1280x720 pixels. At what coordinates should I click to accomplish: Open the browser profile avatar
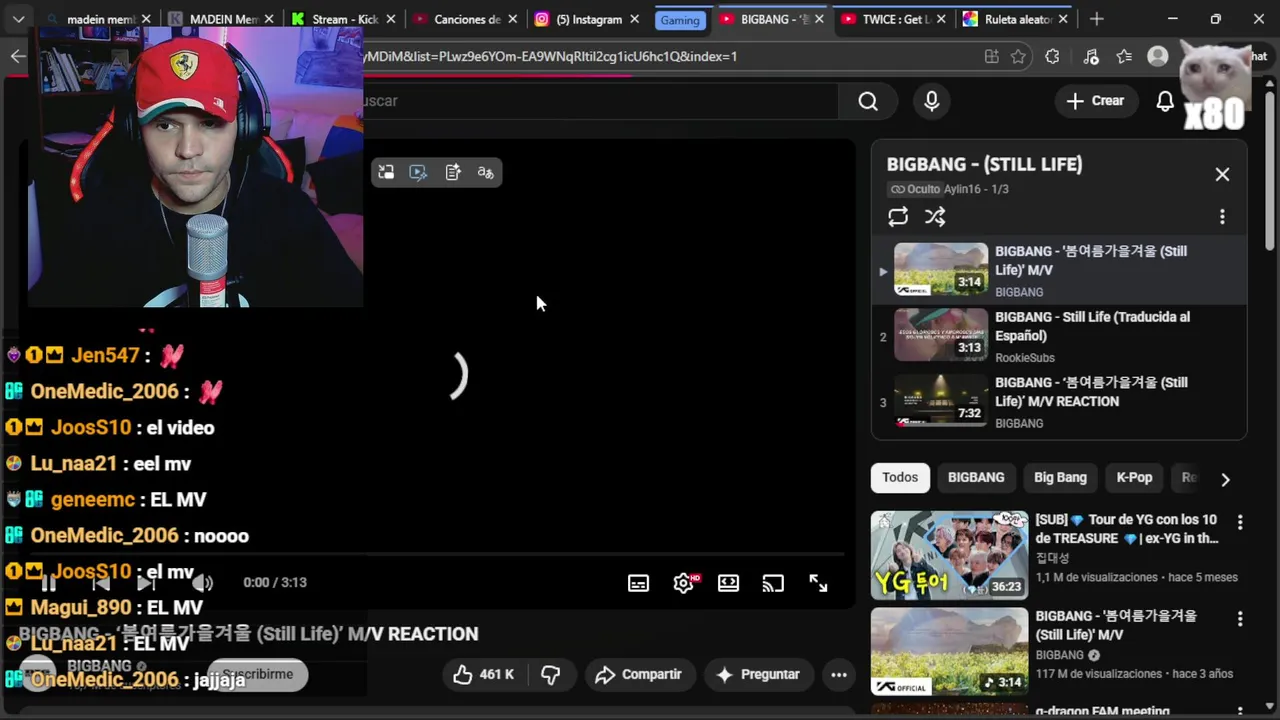point(1158,57)
